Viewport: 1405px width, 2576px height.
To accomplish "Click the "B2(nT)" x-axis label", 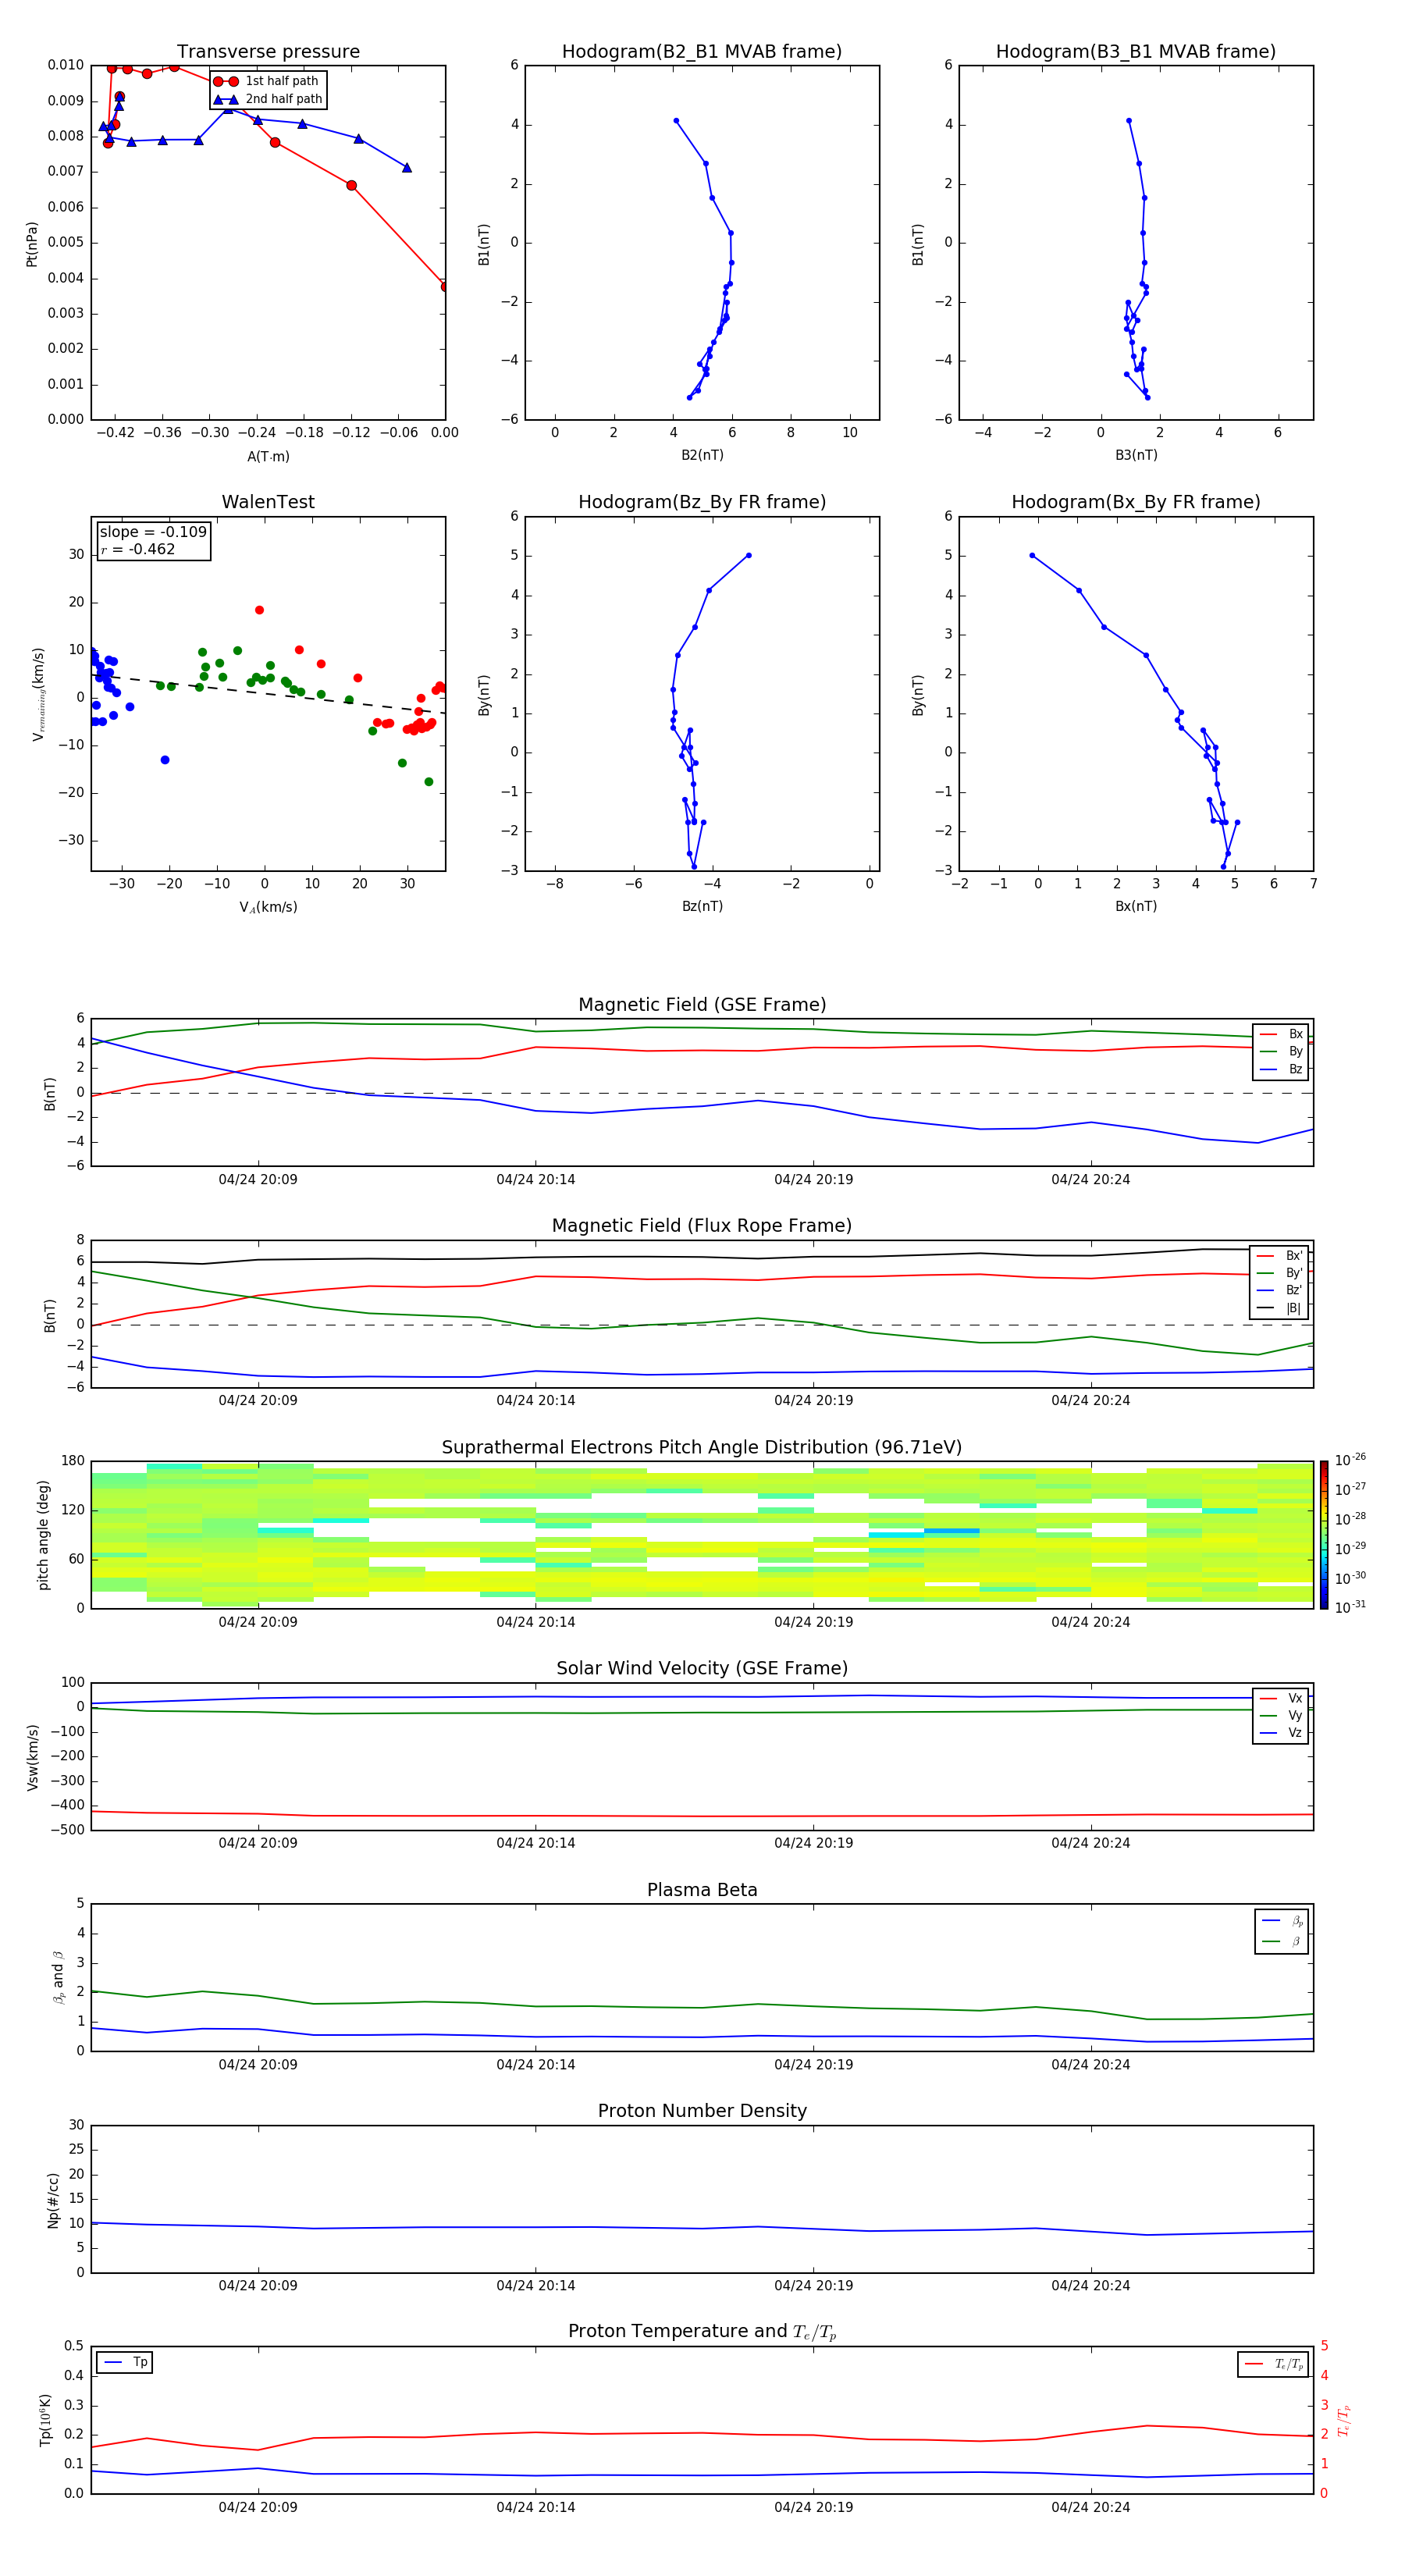I will tap(702, 456).
